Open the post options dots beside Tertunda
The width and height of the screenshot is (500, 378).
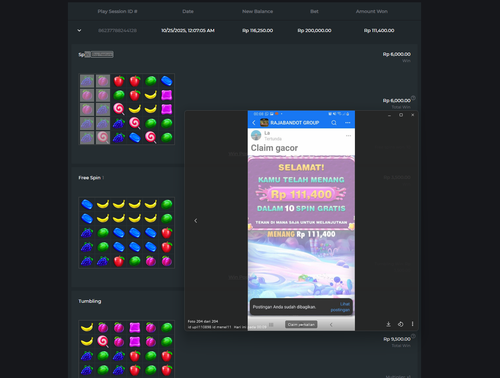coord(348,136)
